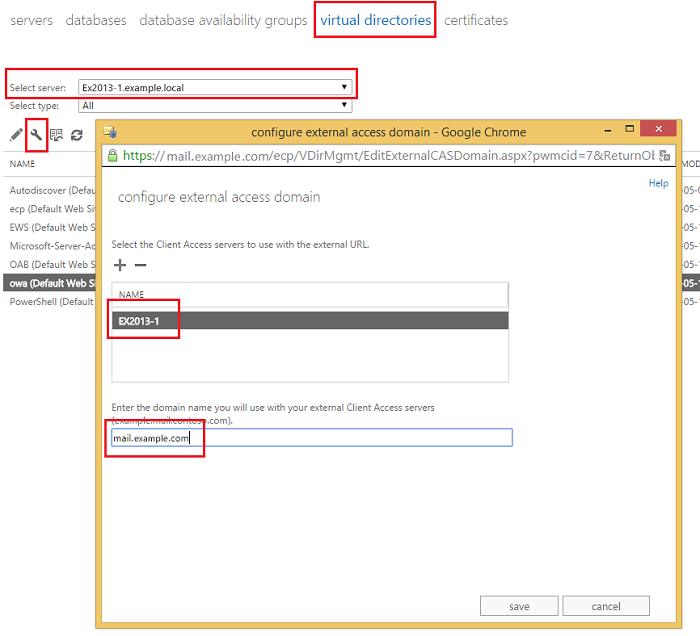Image resolution: width=700 pixels, height=636 pixels.
Task: Switch to the databases tab
Action: point(96,21)
